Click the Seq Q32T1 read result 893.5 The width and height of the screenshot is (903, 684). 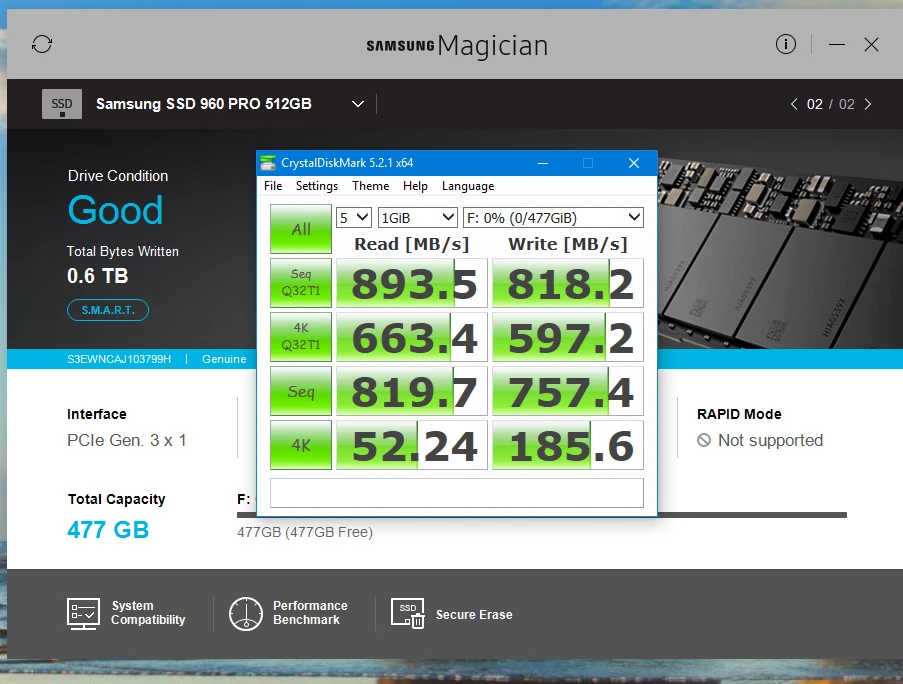(x=412, y=283)
